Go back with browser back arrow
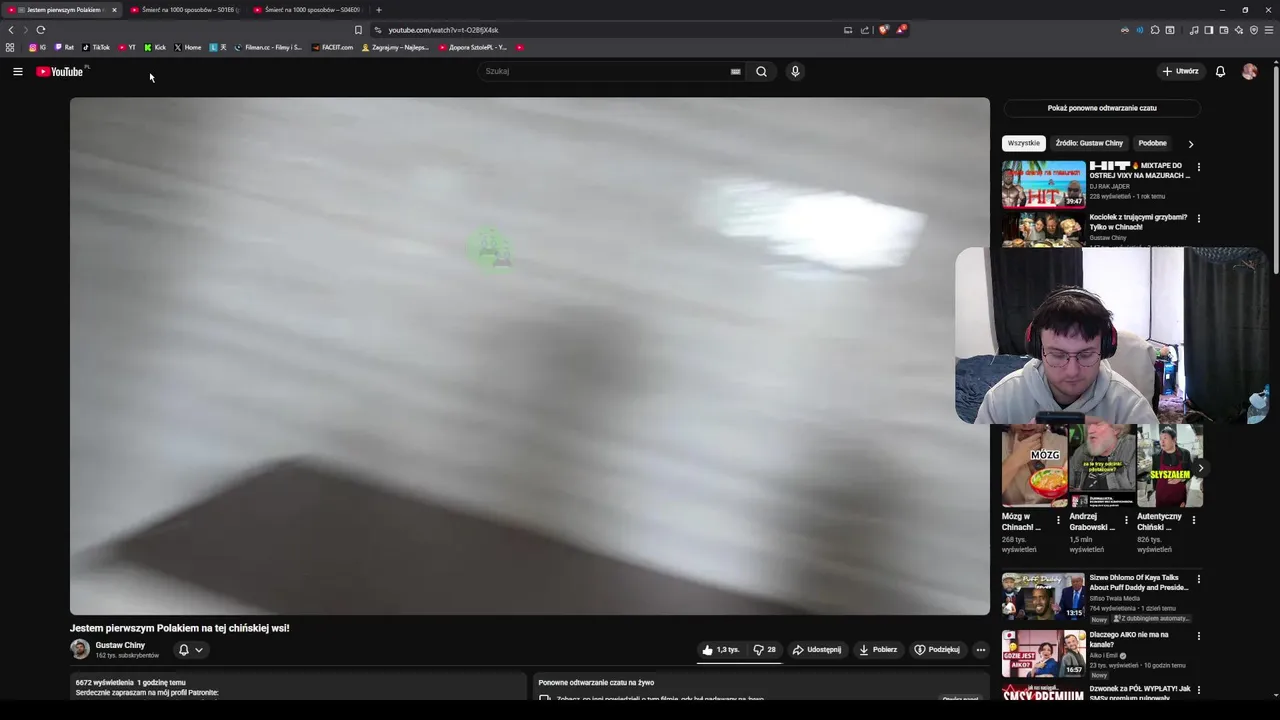 point(11,30)
